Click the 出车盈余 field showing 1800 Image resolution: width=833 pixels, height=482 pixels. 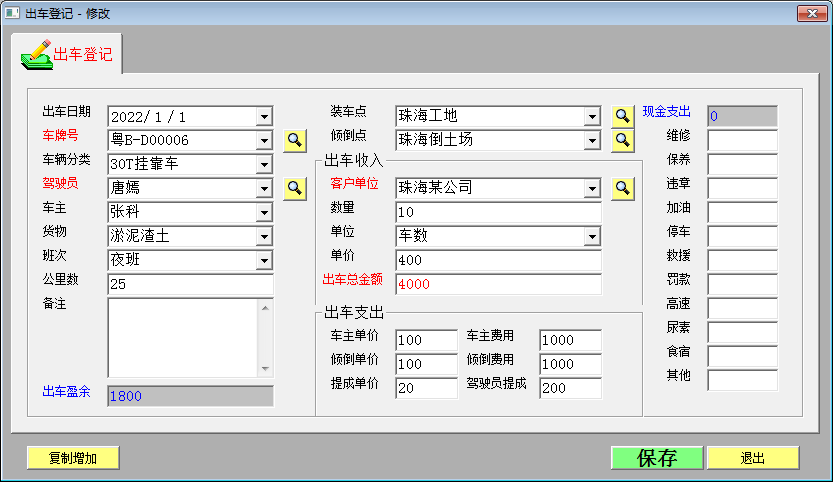click(x=190, y=396)
